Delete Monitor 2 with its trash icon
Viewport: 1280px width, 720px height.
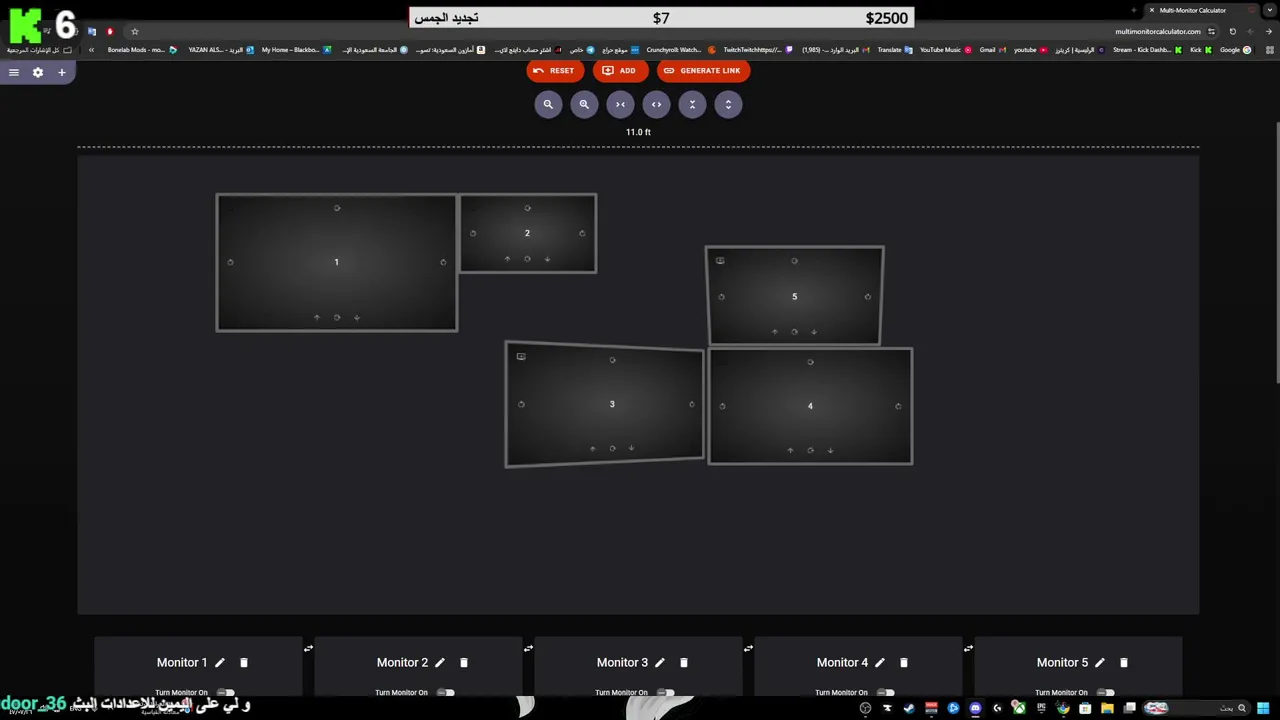coord(464,662)
